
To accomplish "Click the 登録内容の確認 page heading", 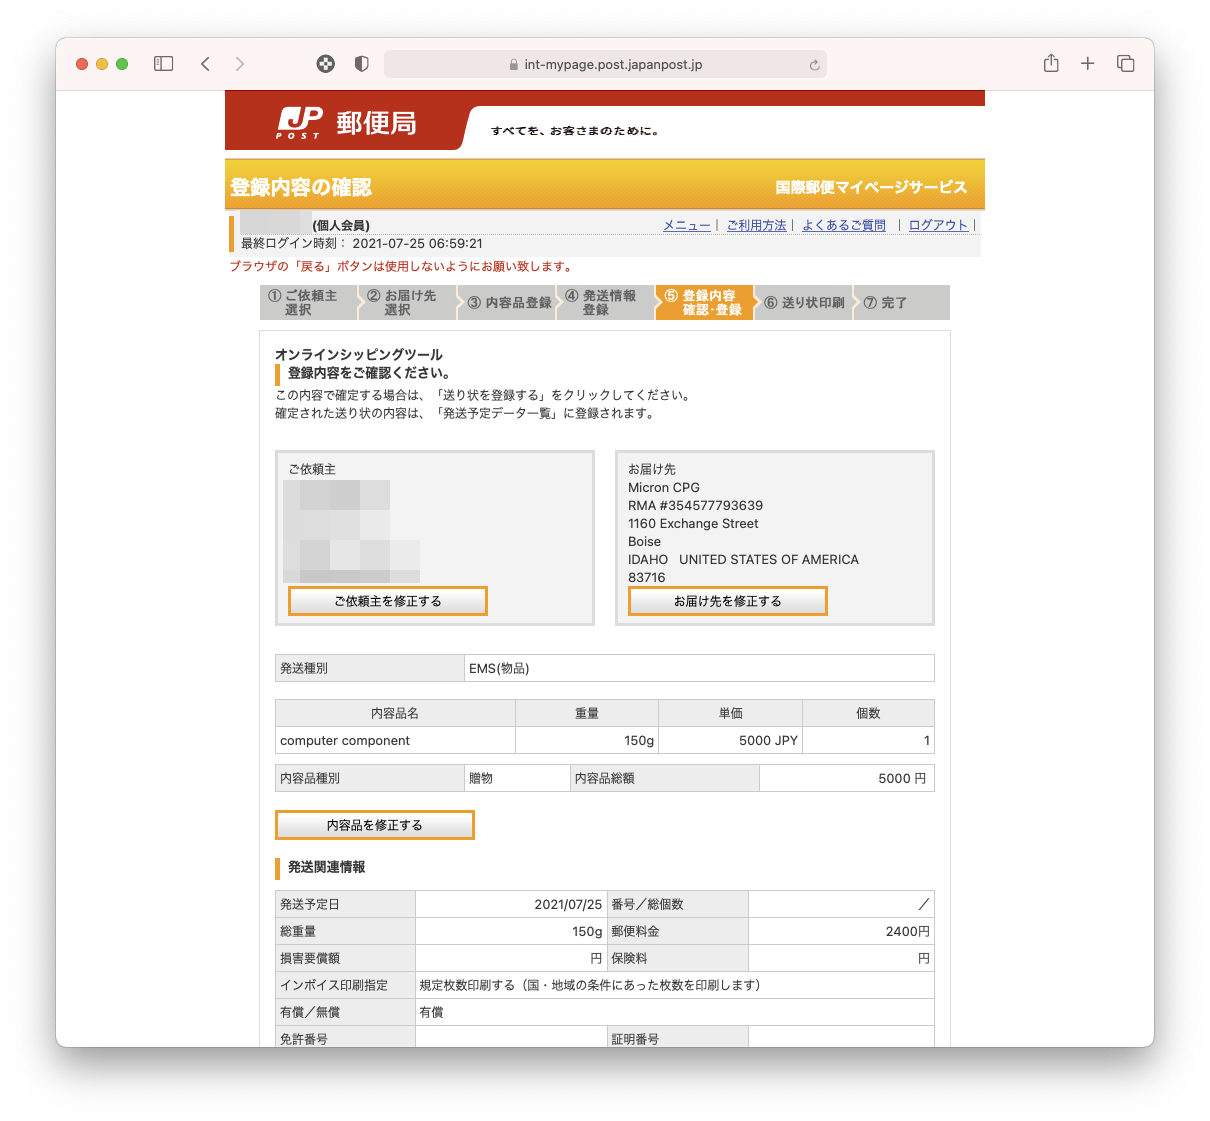I will pyautogui.click(x=301, y=187).
